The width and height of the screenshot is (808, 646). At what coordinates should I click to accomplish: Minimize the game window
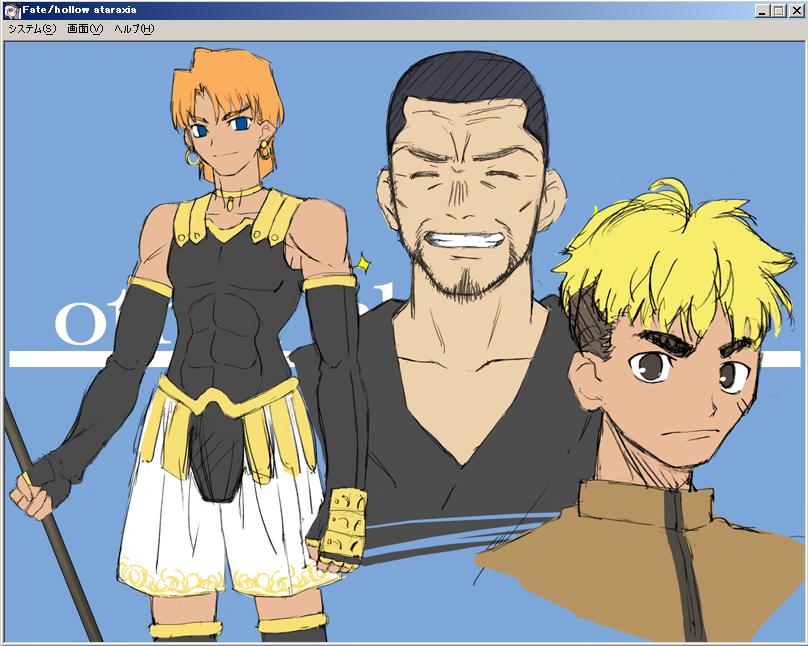click(762, 10)
